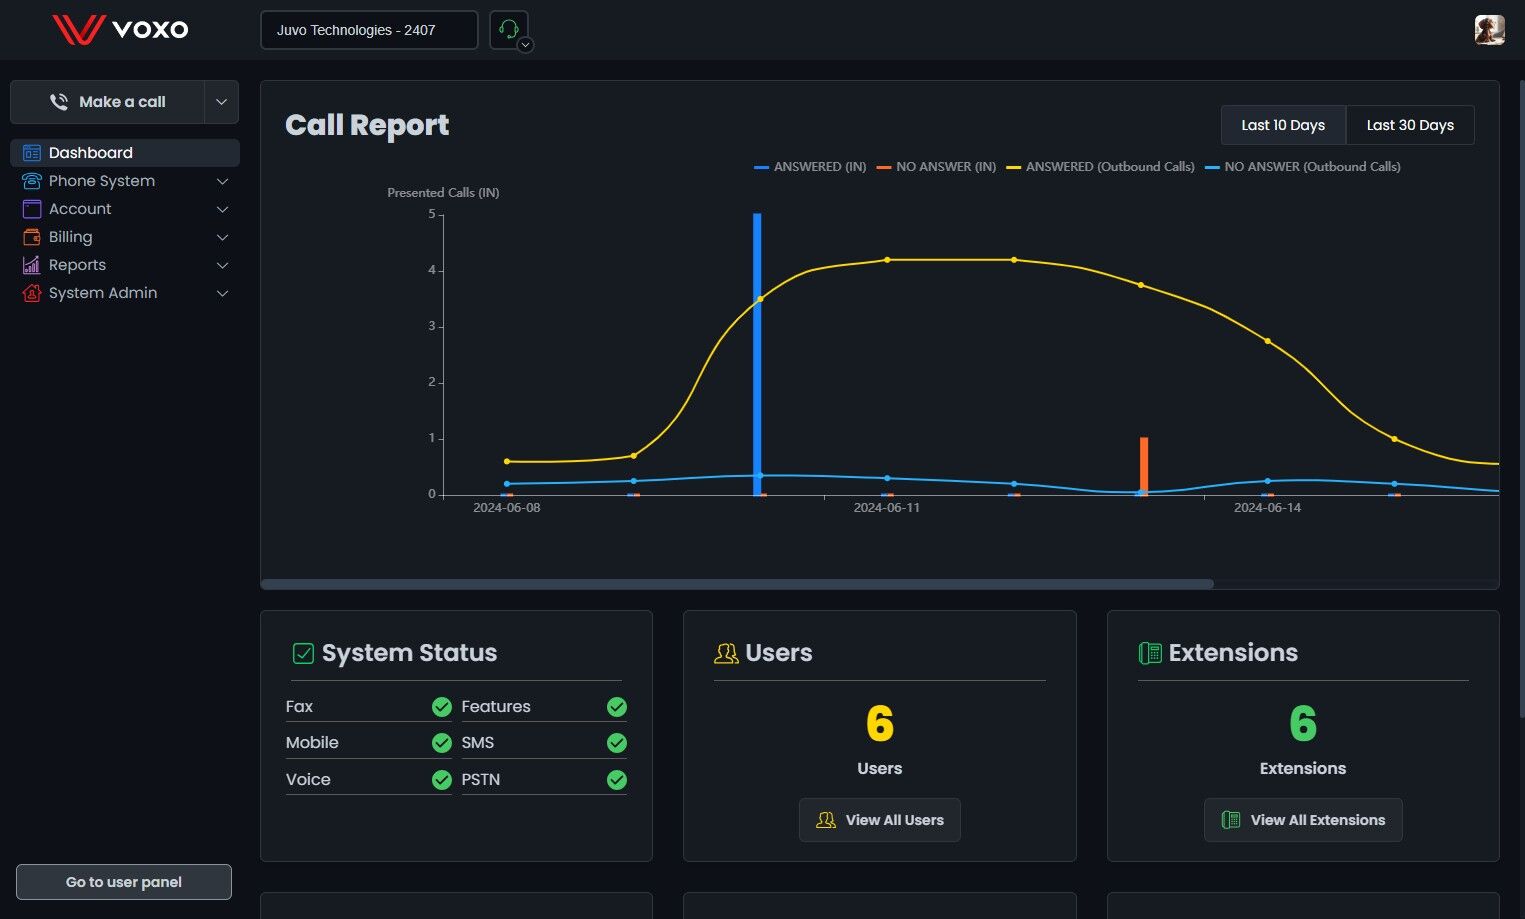Select Dashboard in the sidebar
Screen dimensions: 1525x919
click(125, 153)
